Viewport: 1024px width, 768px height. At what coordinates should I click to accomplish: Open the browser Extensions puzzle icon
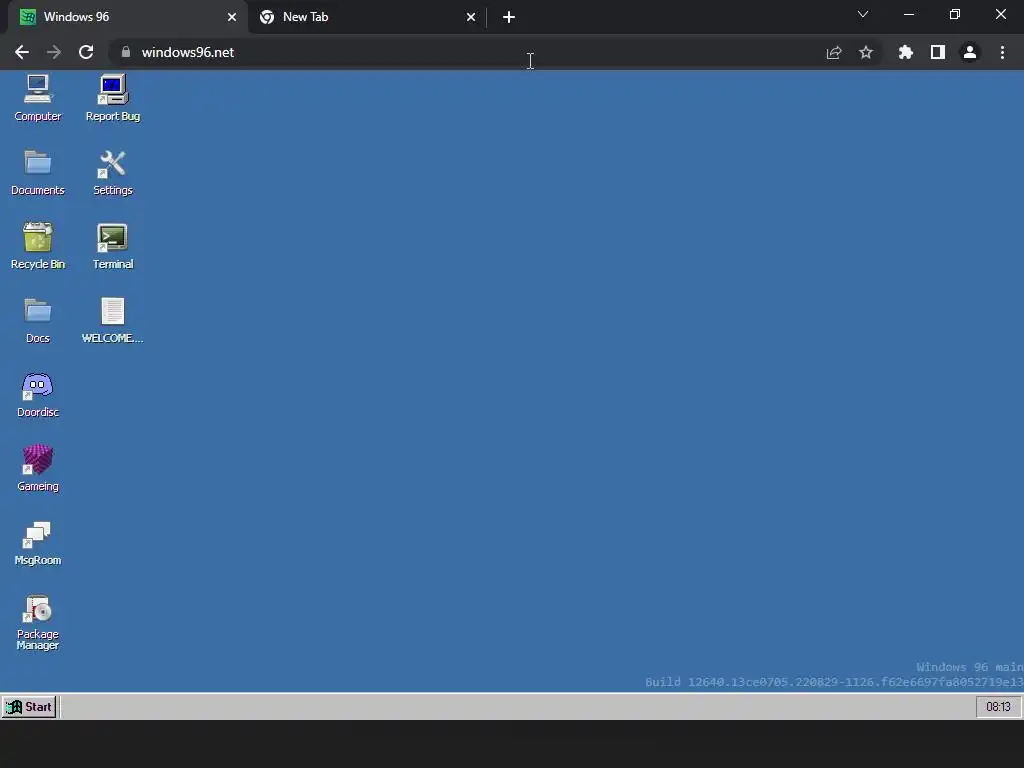[906, 52]
